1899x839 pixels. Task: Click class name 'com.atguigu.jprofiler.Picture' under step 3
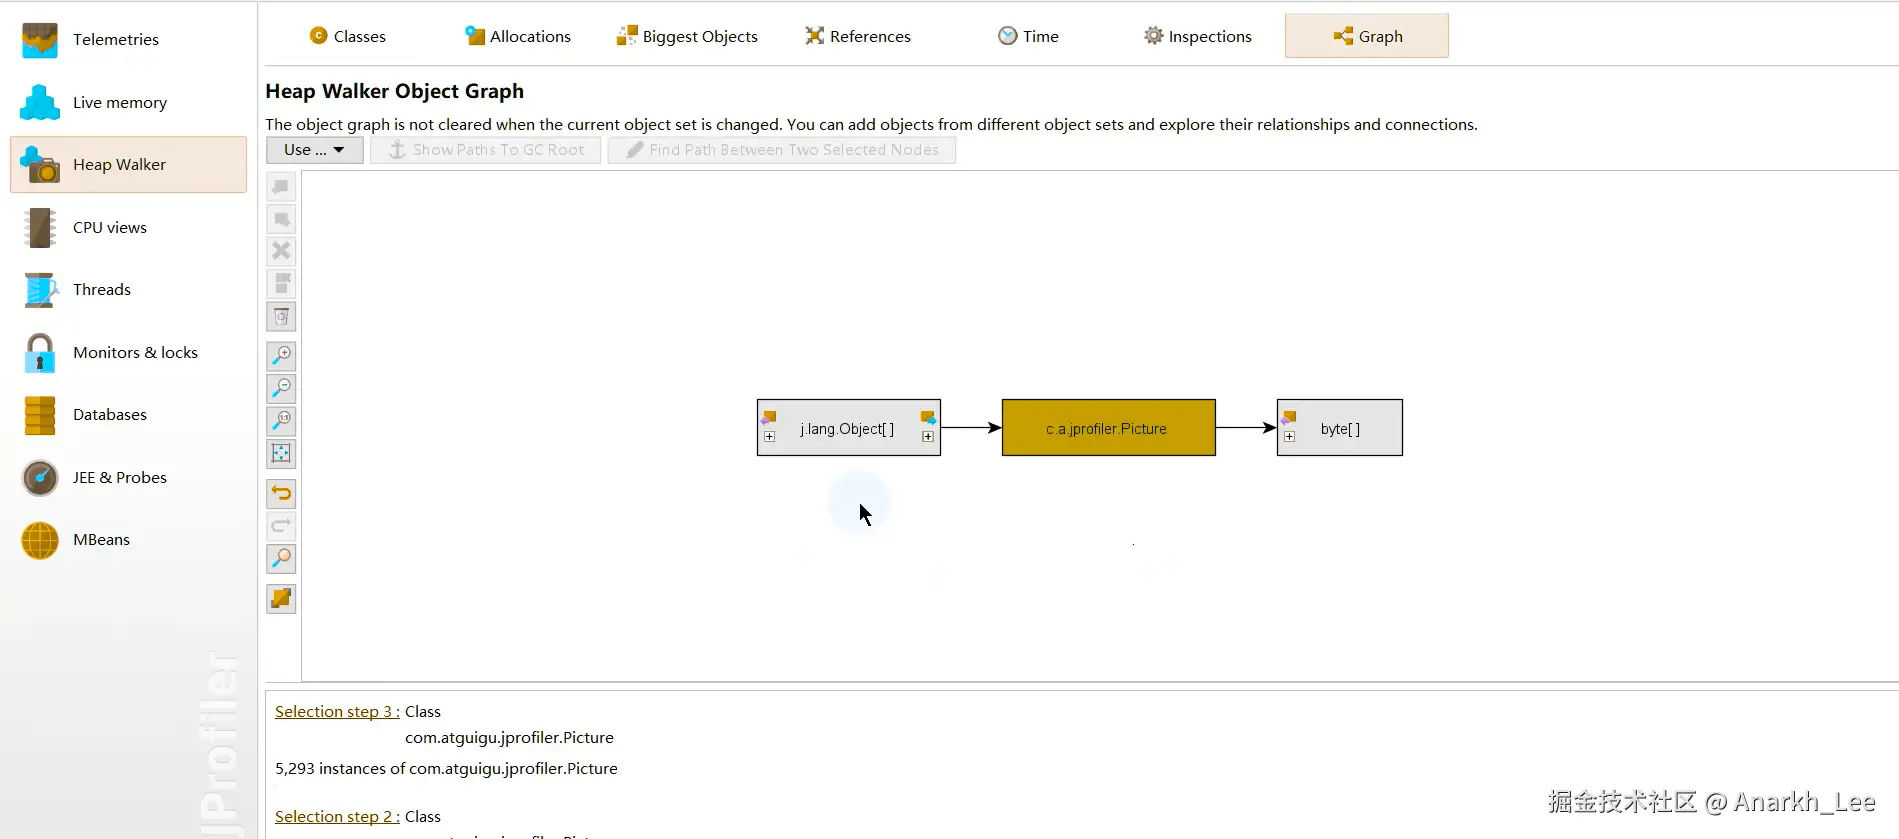point(509,738)
